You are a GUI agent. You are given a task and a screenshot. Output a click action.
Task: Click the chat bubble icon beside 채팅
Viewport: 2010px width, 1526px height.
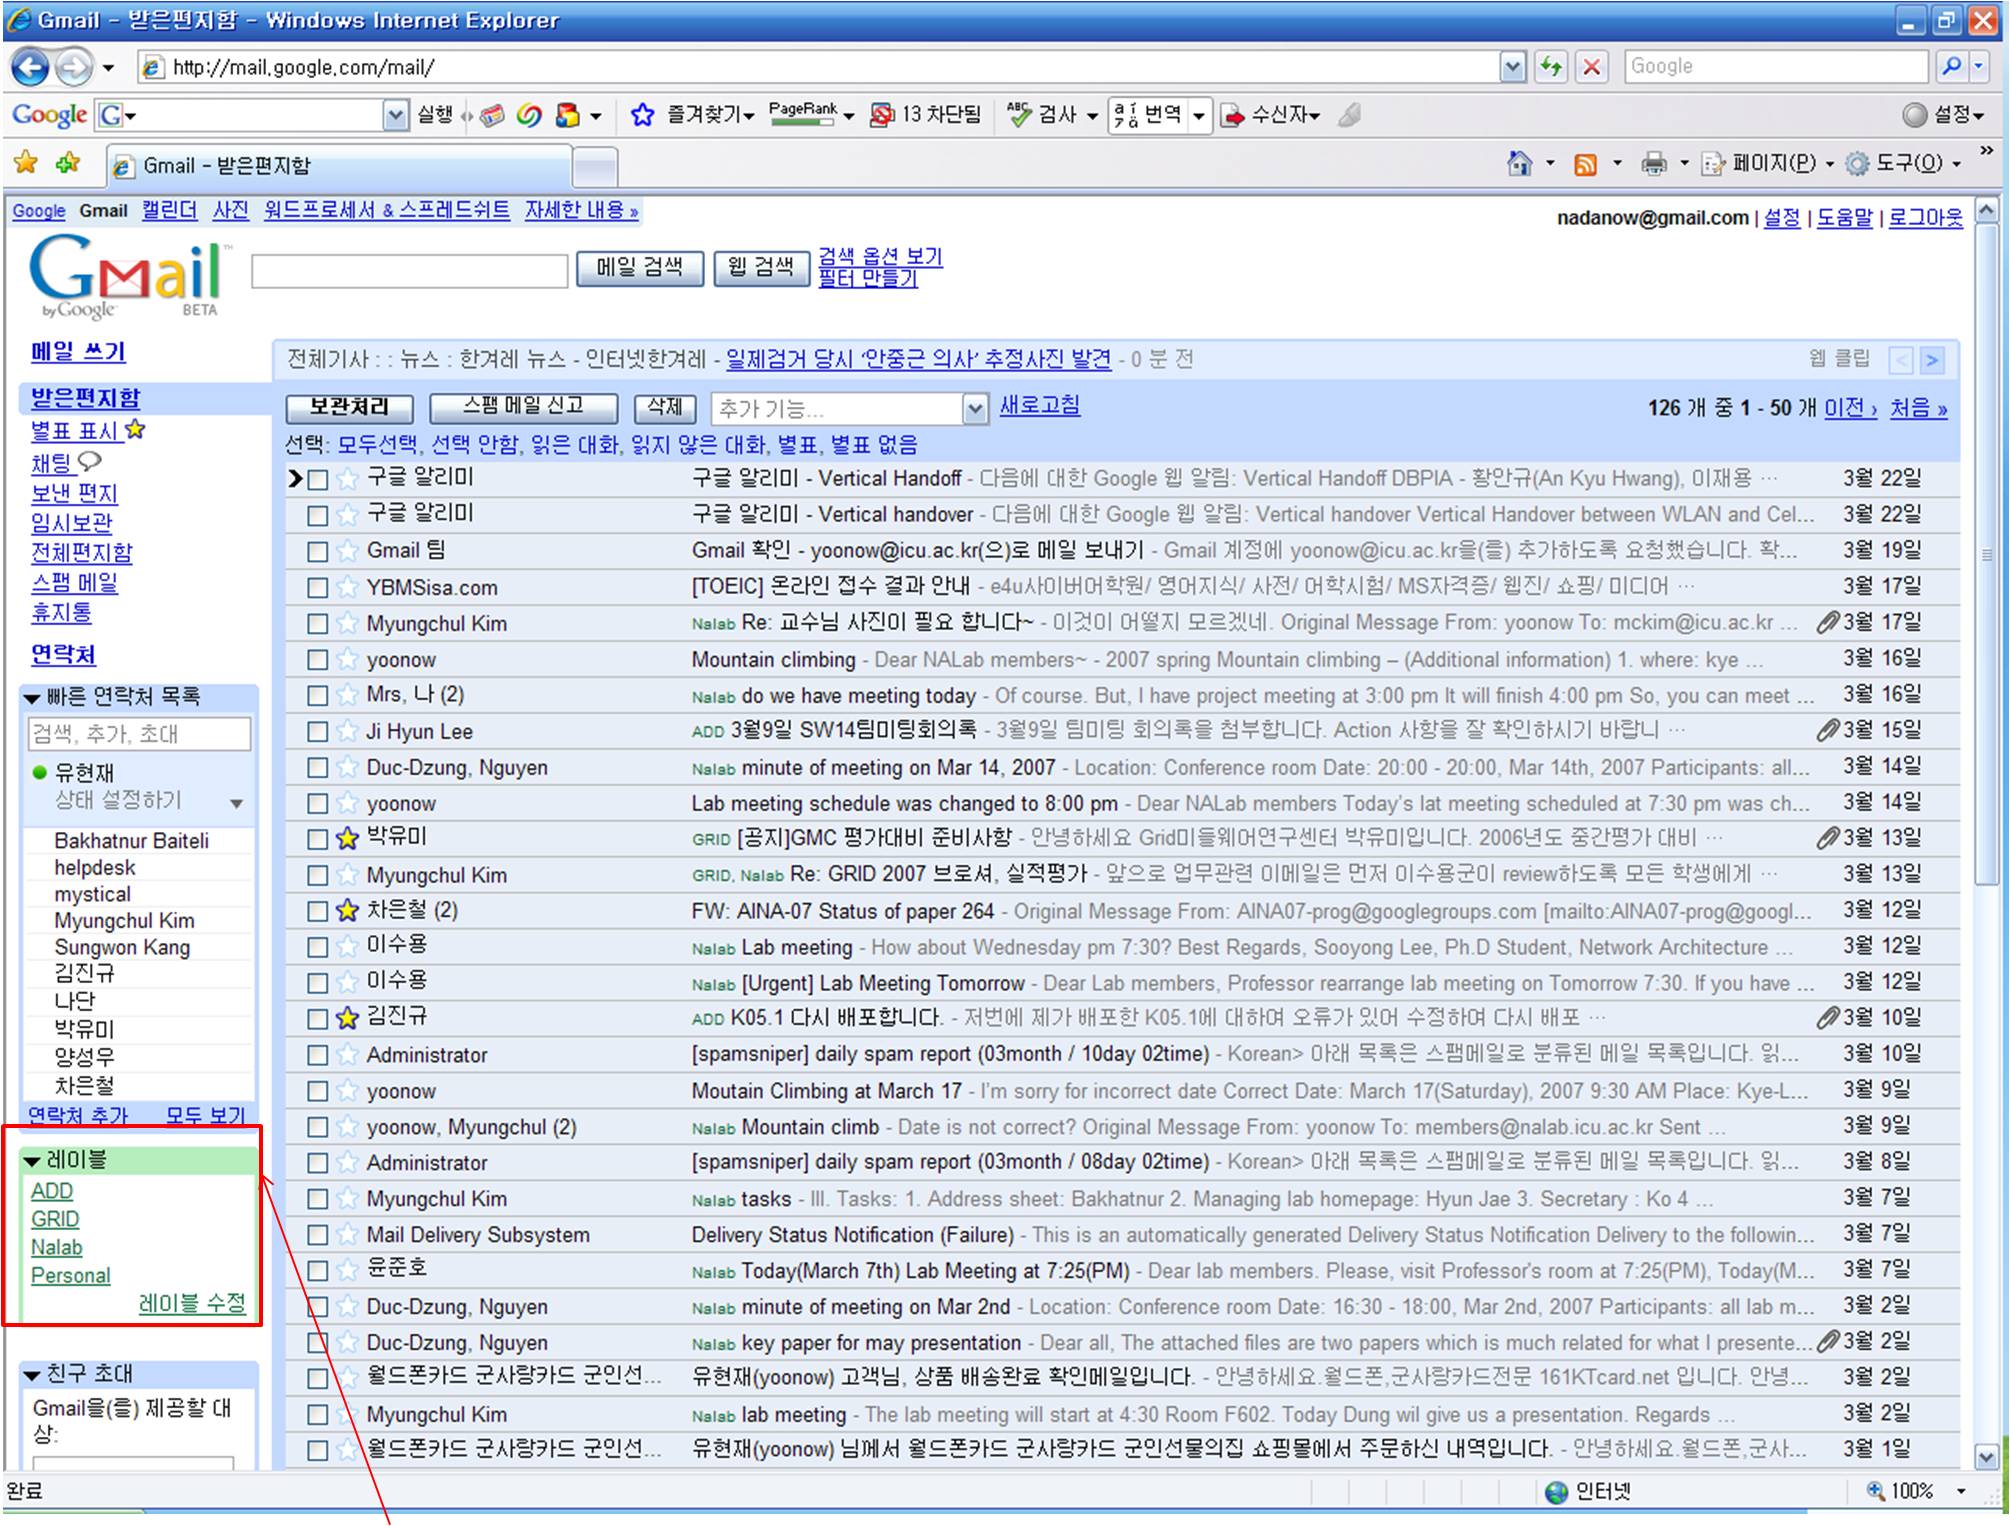pyautogui.click(x=89, y=462)
